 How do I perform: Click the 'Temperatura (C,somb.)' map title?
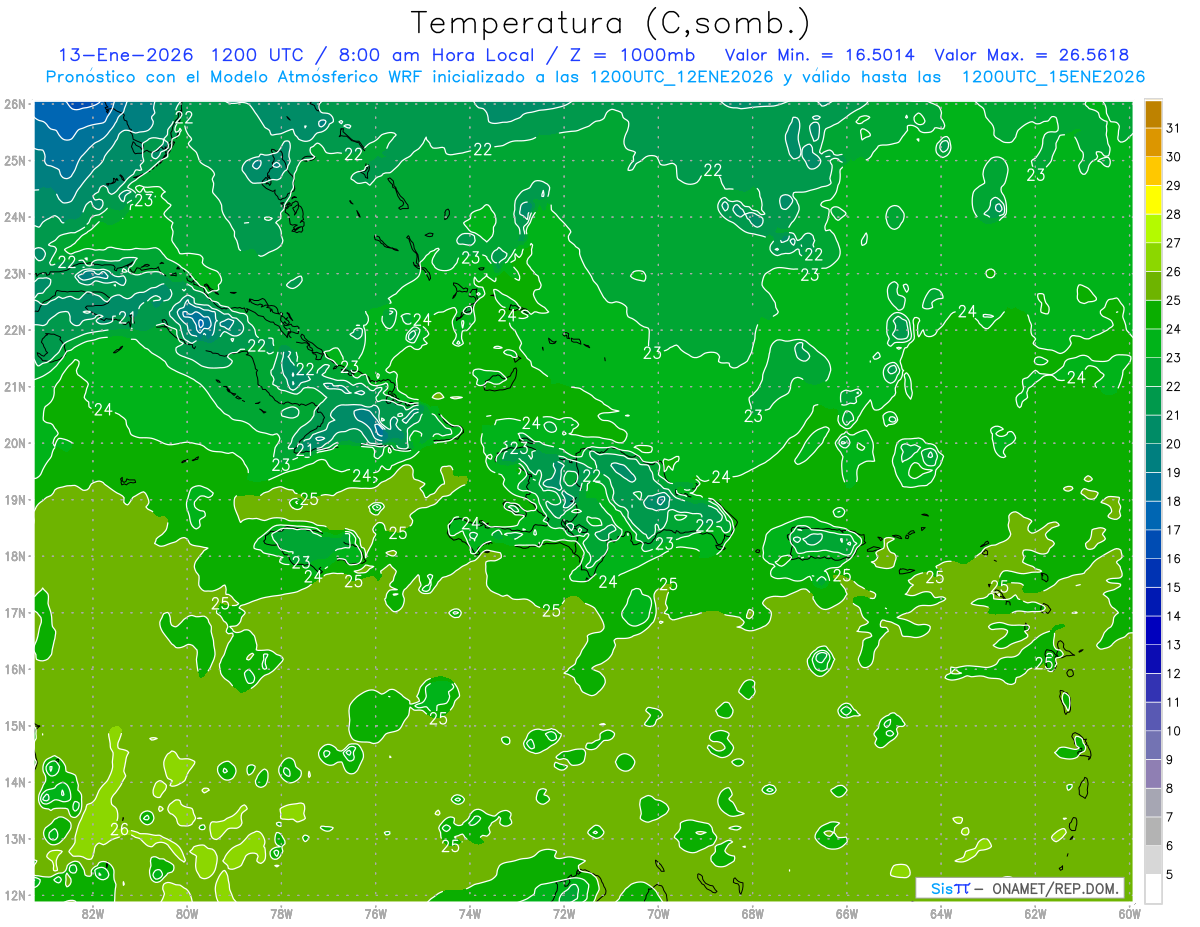pos(611,23)
